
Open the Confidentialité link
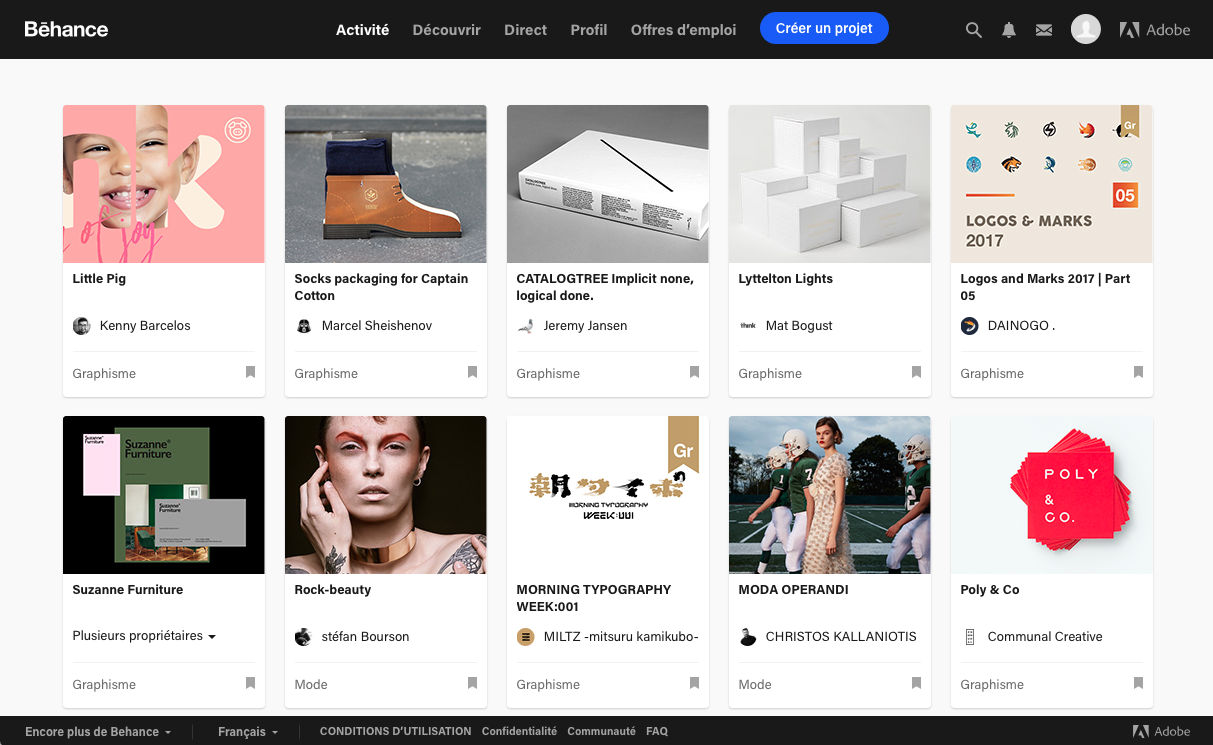pyautogui.click(x=519, y=732)
